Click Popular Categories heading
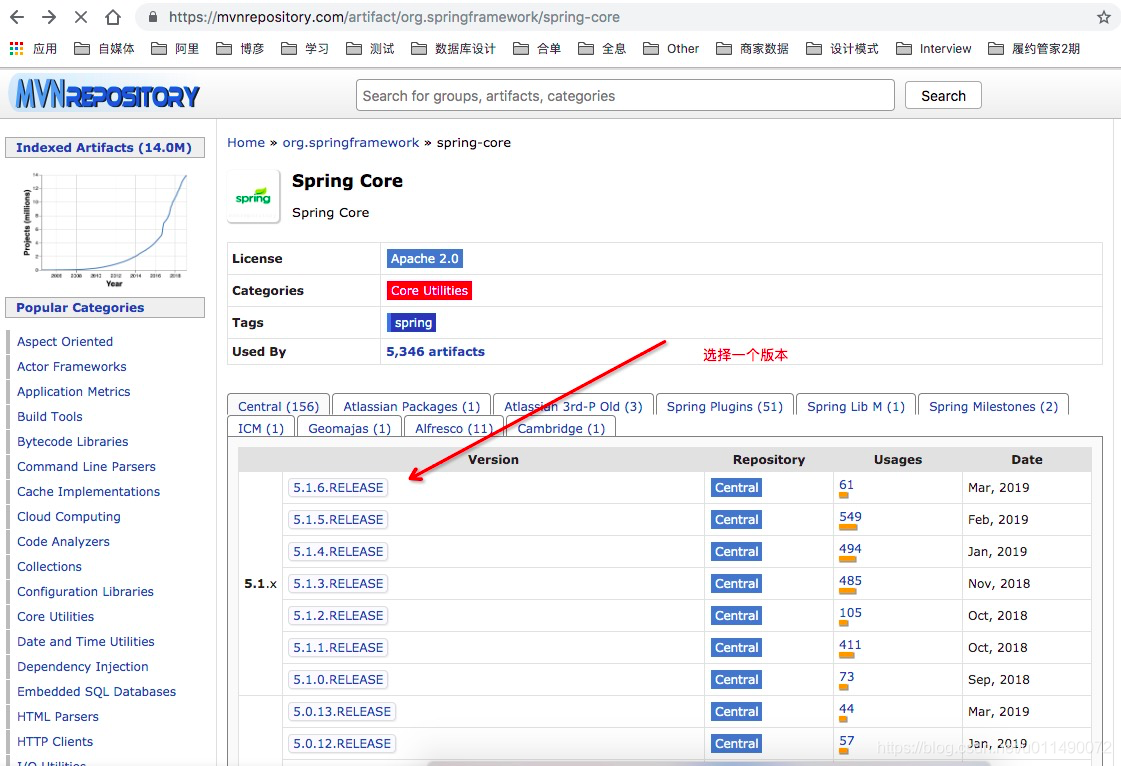 pos(104,308)
